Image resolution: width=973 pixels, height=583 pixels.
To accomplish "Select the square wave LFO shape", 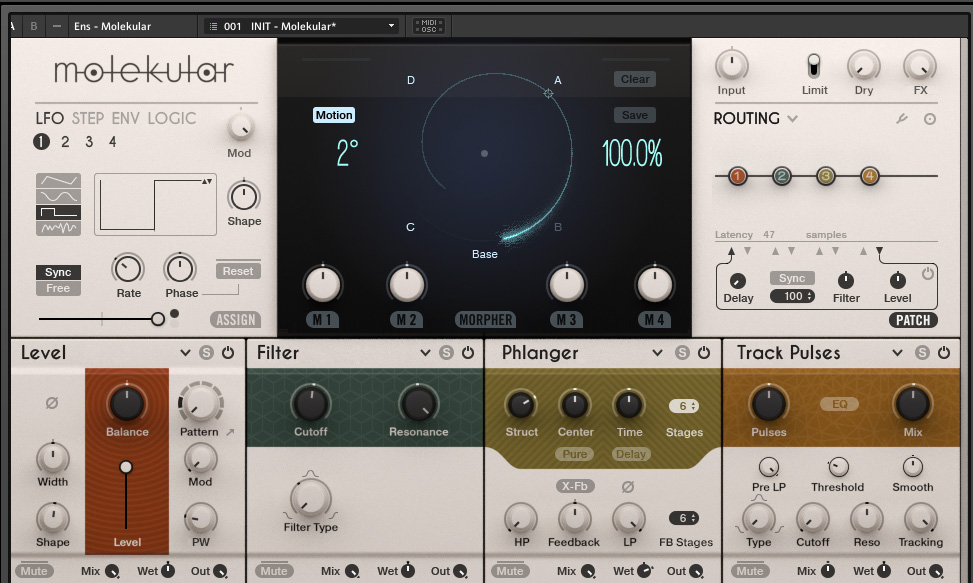I will point(59,212).
